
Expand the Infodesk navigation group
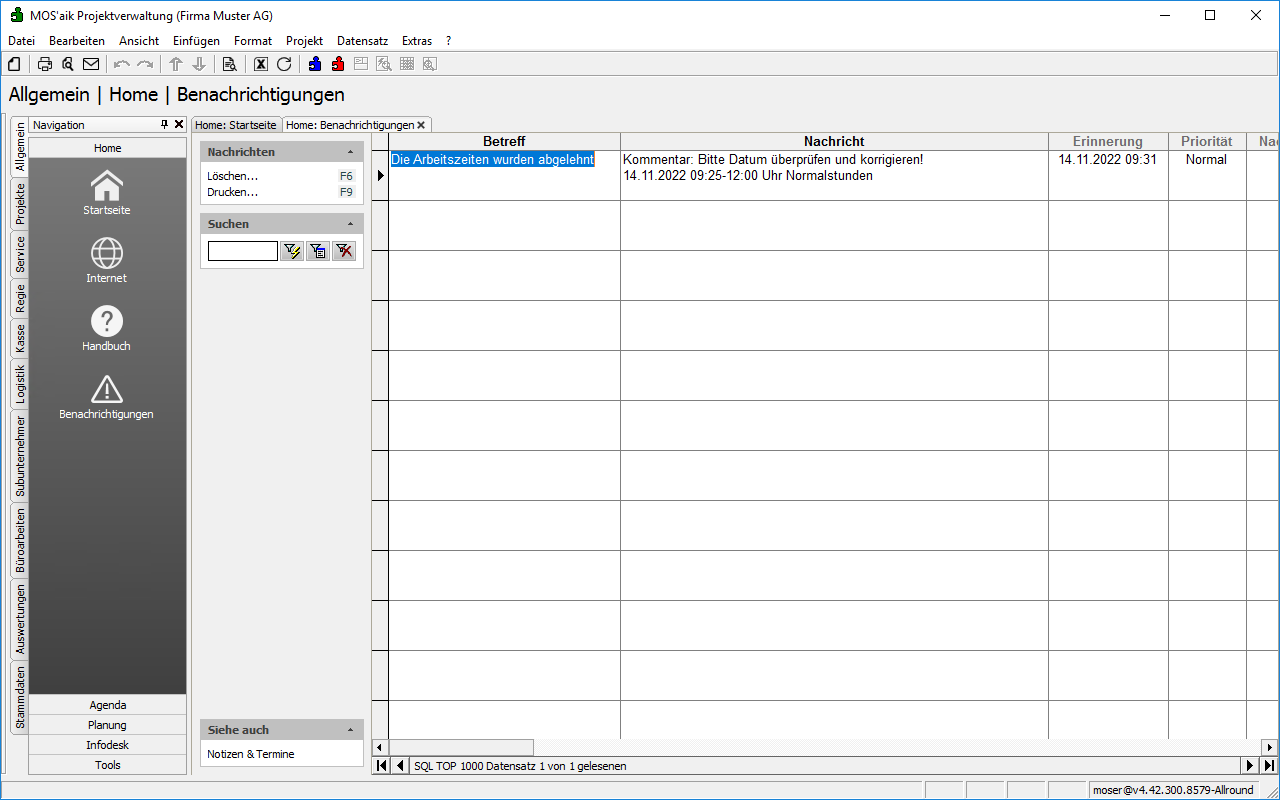[x=108, y=745]
